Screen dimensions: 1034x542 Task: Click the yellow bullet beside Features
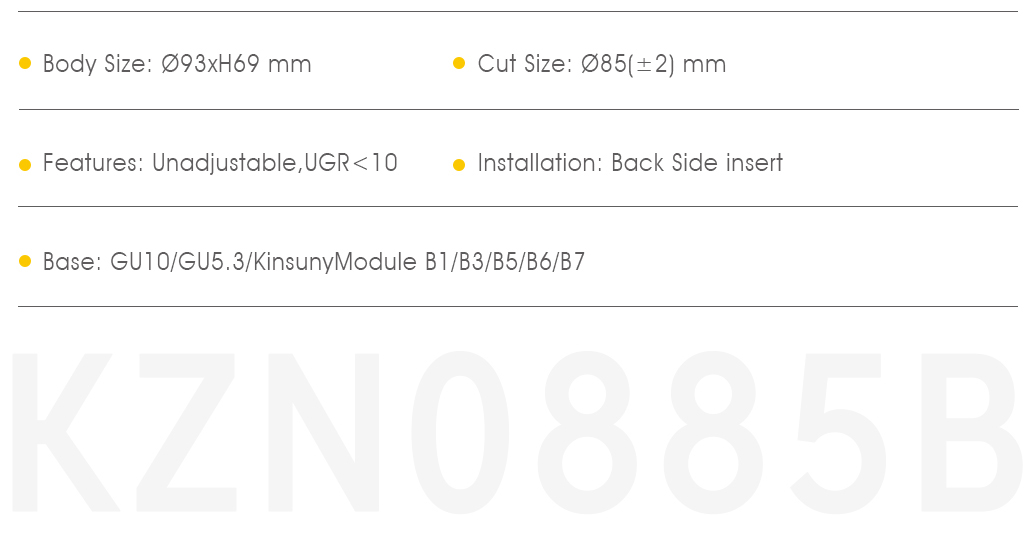coord(25,165)
